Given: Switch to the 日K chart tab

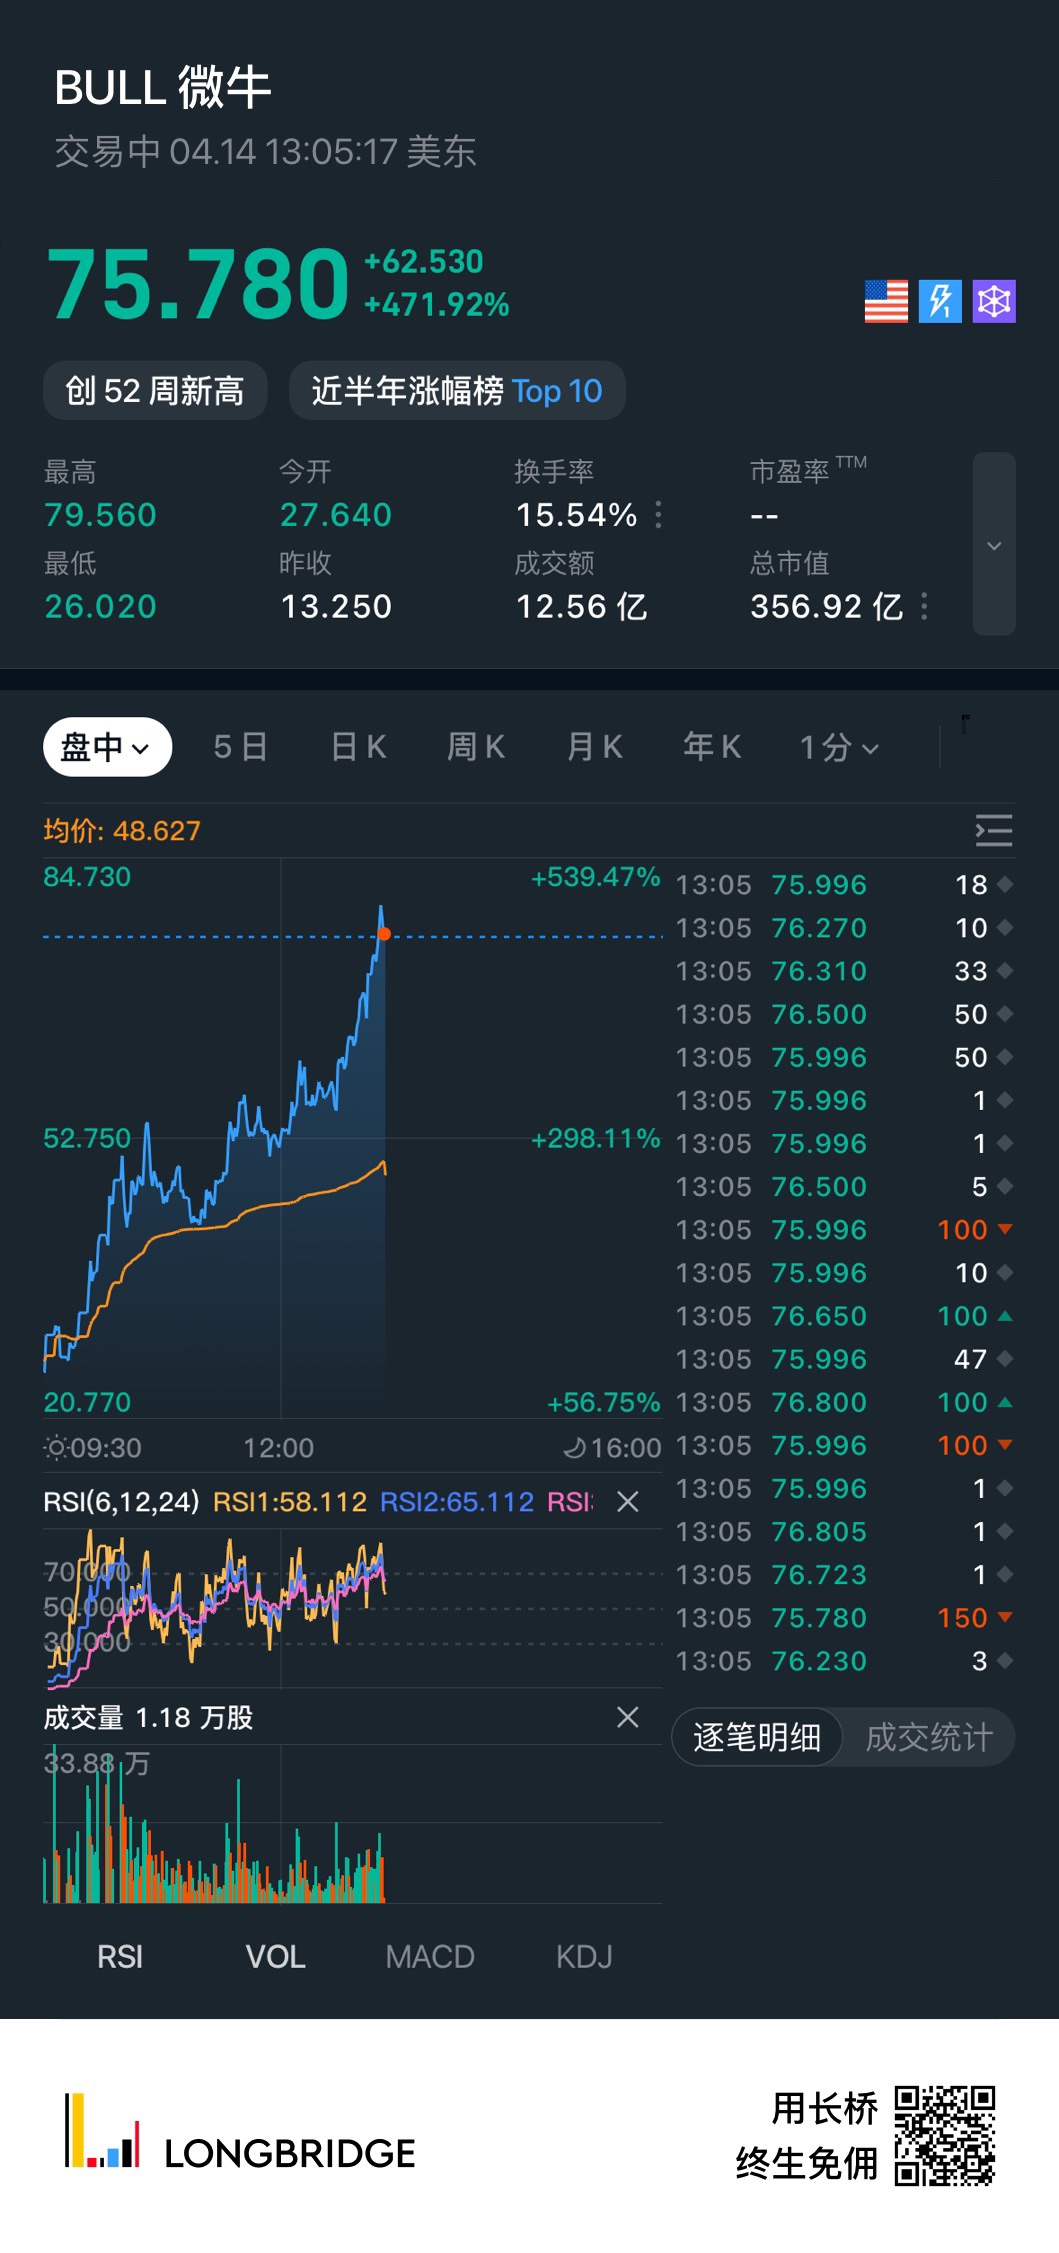Looking at the screenshot, I should click(x=358, y=747).
